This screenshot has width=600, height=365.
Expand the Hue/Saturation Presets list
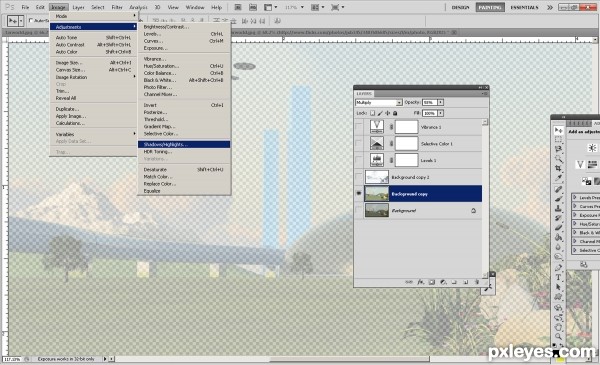coord(575,224)
